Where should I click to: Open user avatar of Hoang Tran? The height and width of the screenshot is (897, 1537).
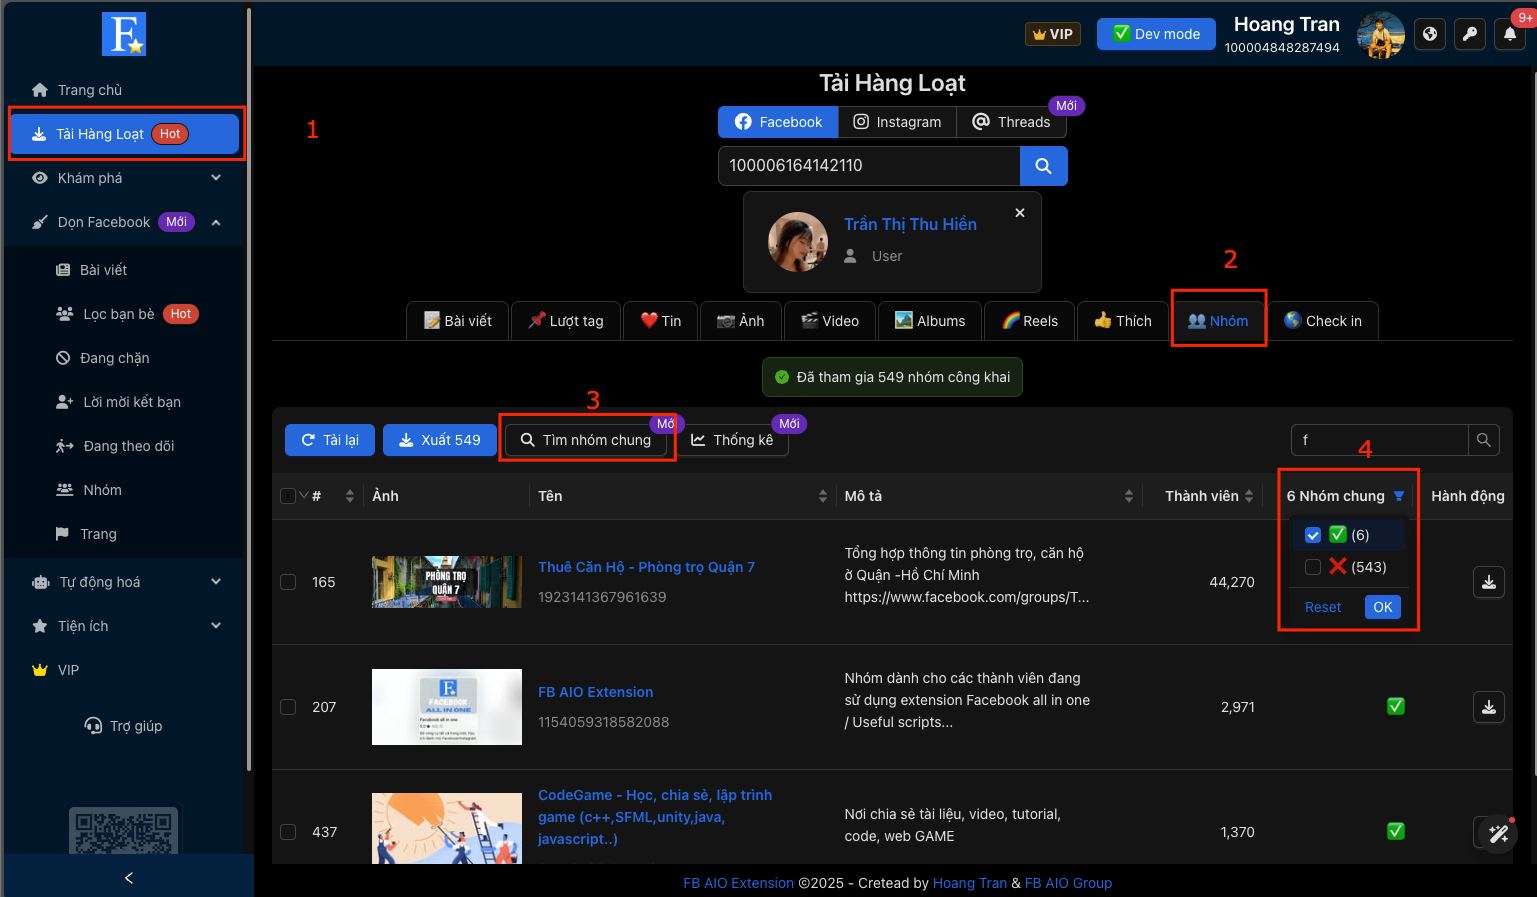tap(1381, 35)
